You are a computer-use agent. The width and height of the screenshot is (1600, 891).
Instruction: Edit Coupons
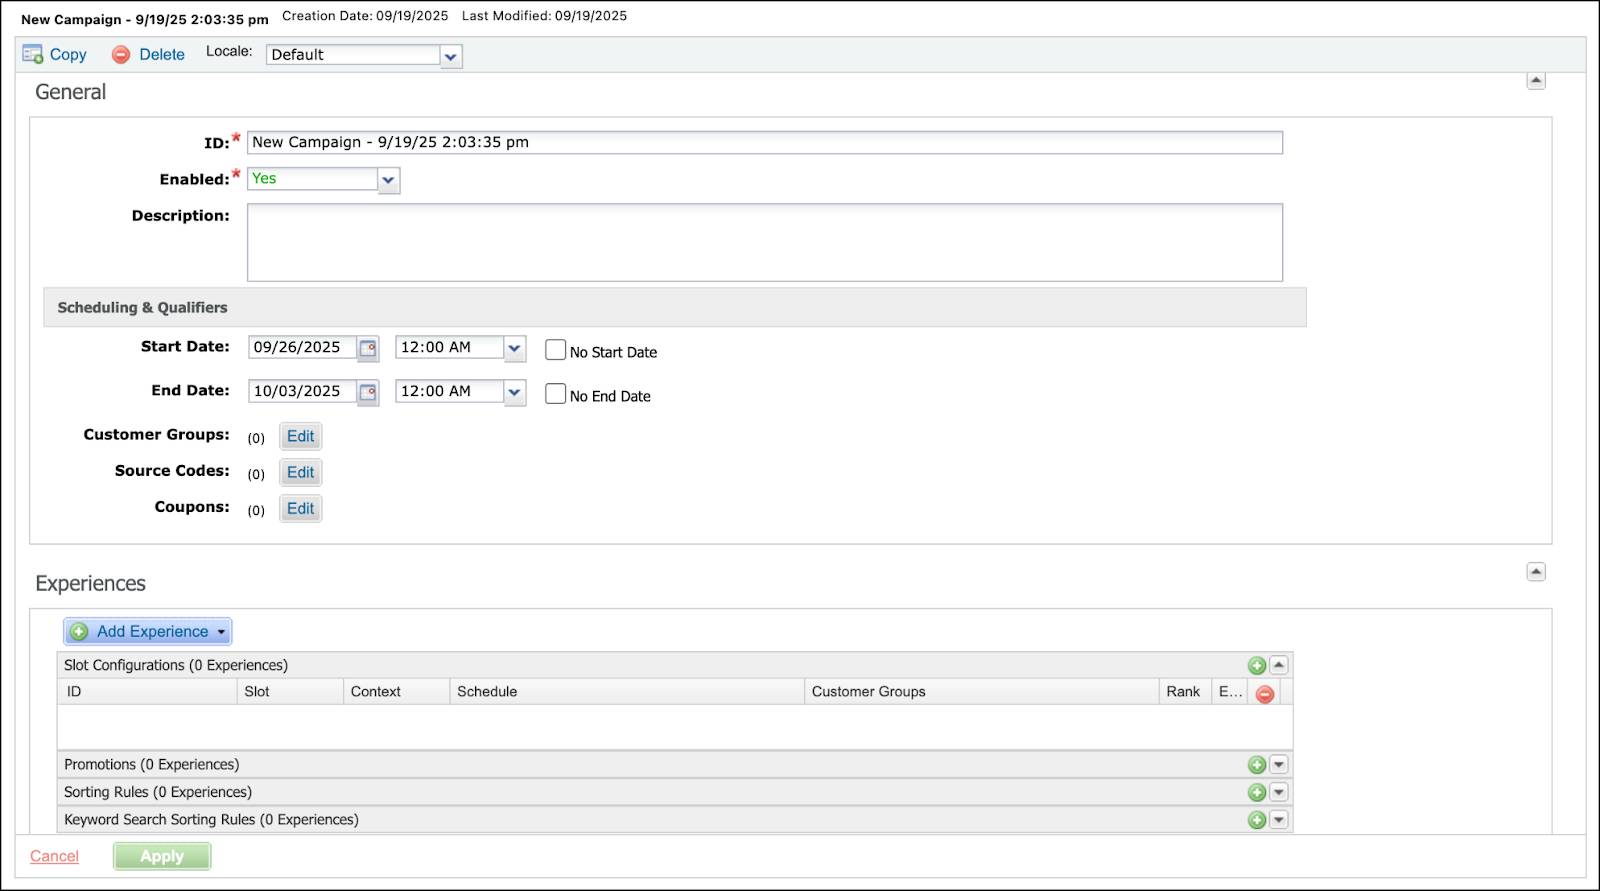(x=300, y=509)
